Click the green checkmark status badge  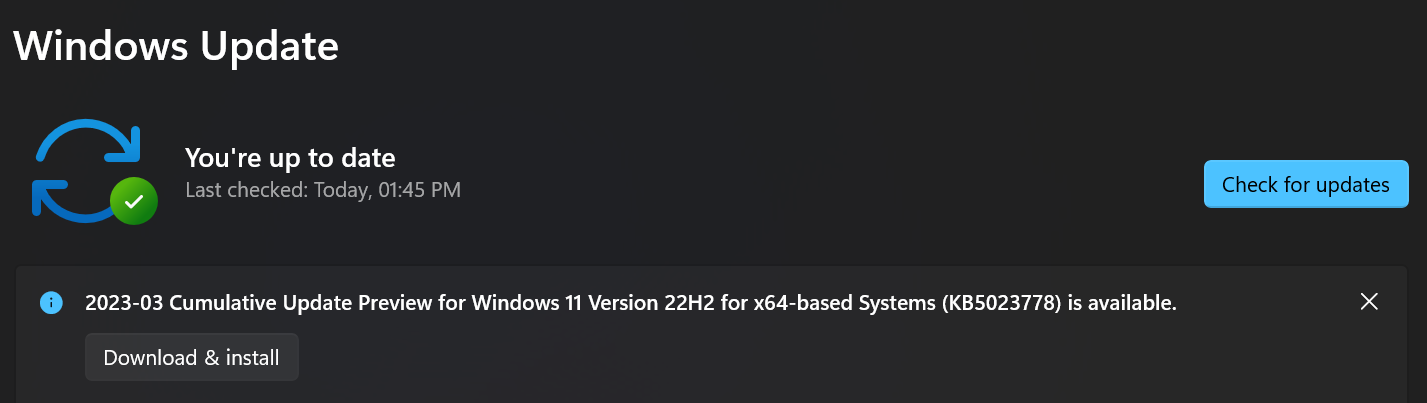[x=134, y=202]
